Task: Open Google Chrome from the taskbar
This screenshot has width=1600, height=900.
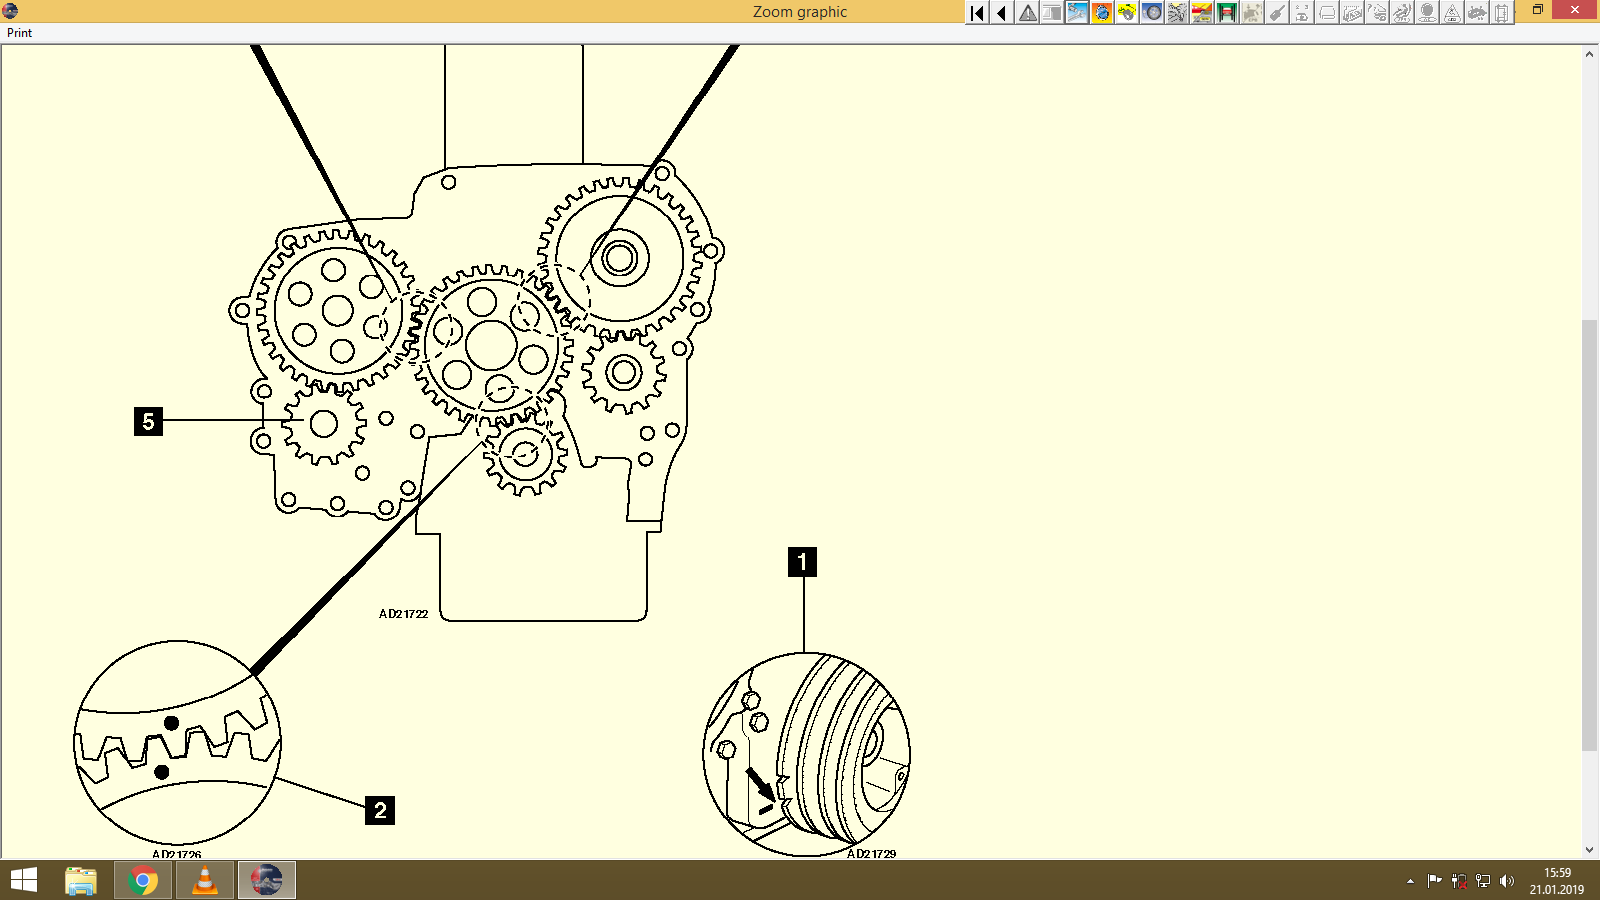Action: (142, 880)
